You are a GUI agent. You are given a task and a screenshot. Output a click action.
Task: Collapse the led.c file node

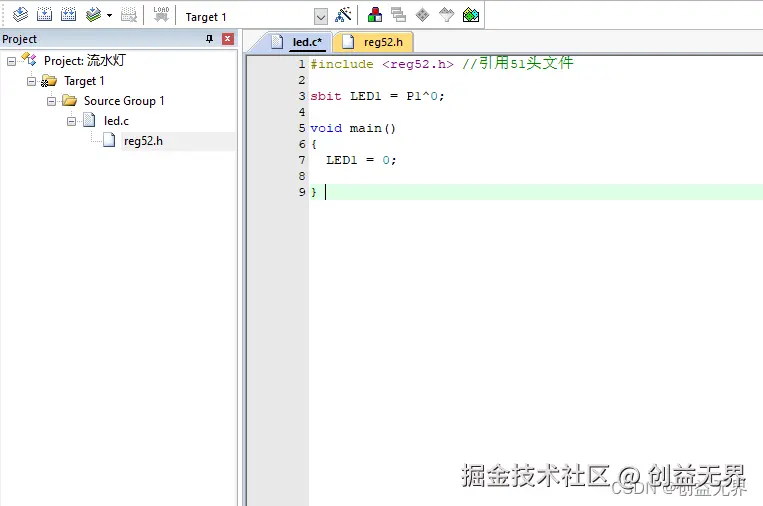coord(72,121)
